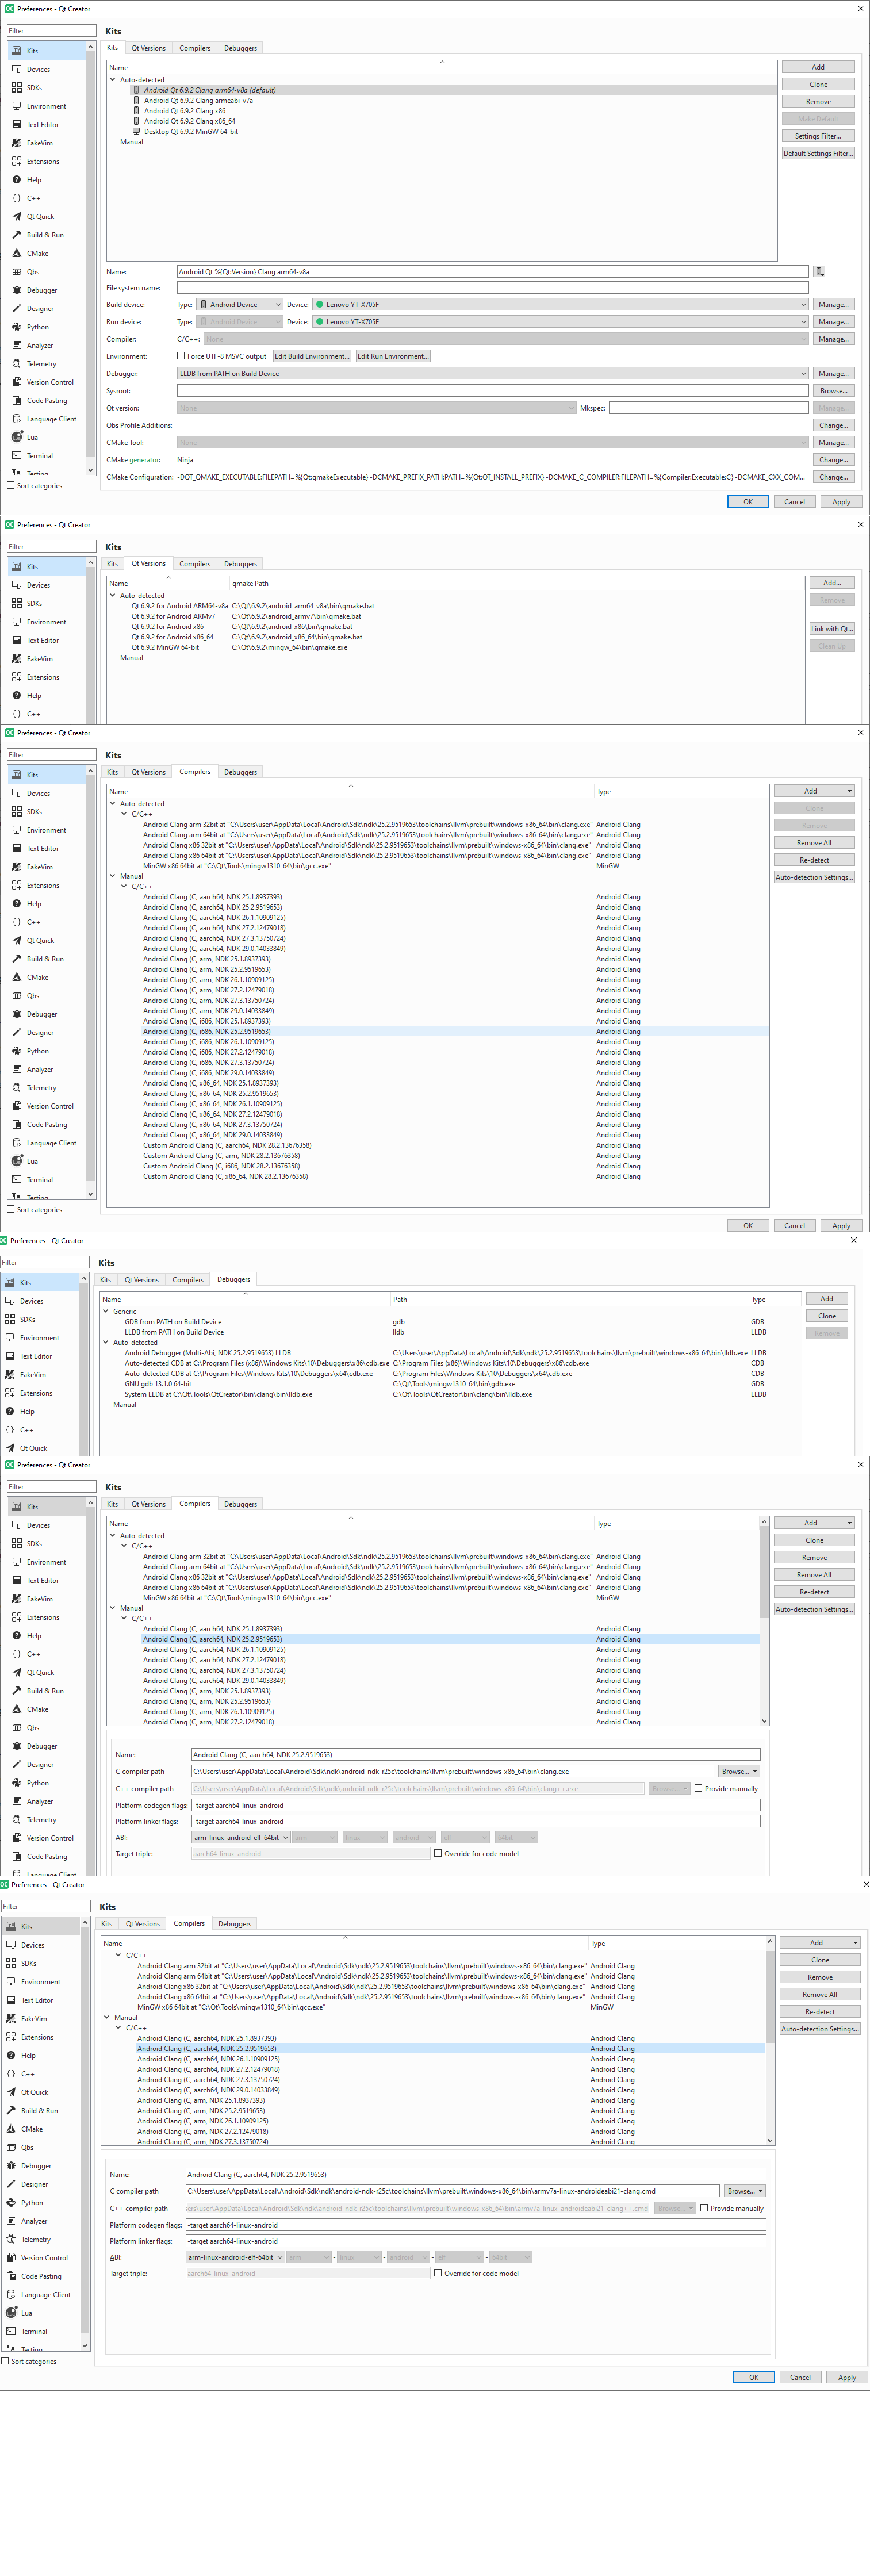Choose Build & Run hammer icon in Kits-tab window
The height and width of the screenshot is (2576, 870).
(17, 235)
